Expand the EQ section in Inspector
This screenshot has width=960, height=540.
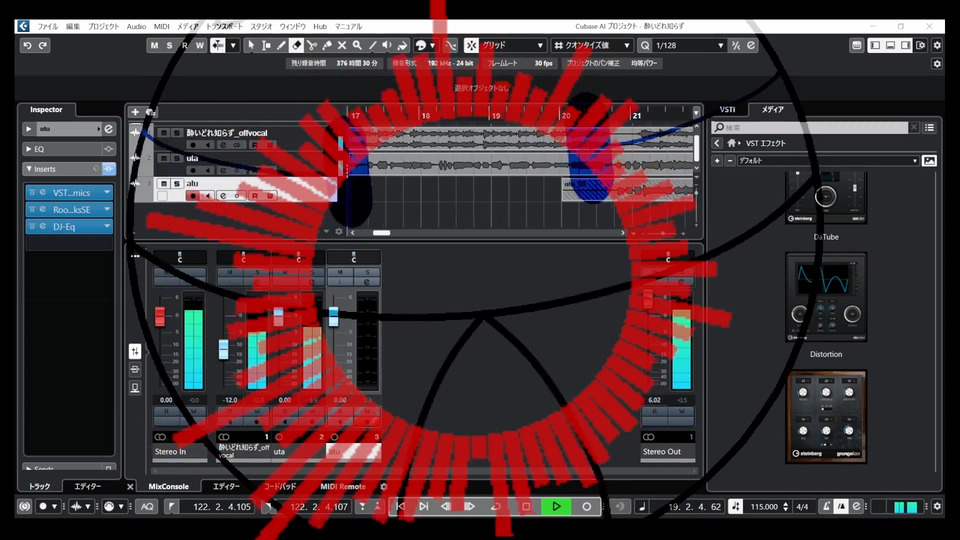tap(29, 149)
